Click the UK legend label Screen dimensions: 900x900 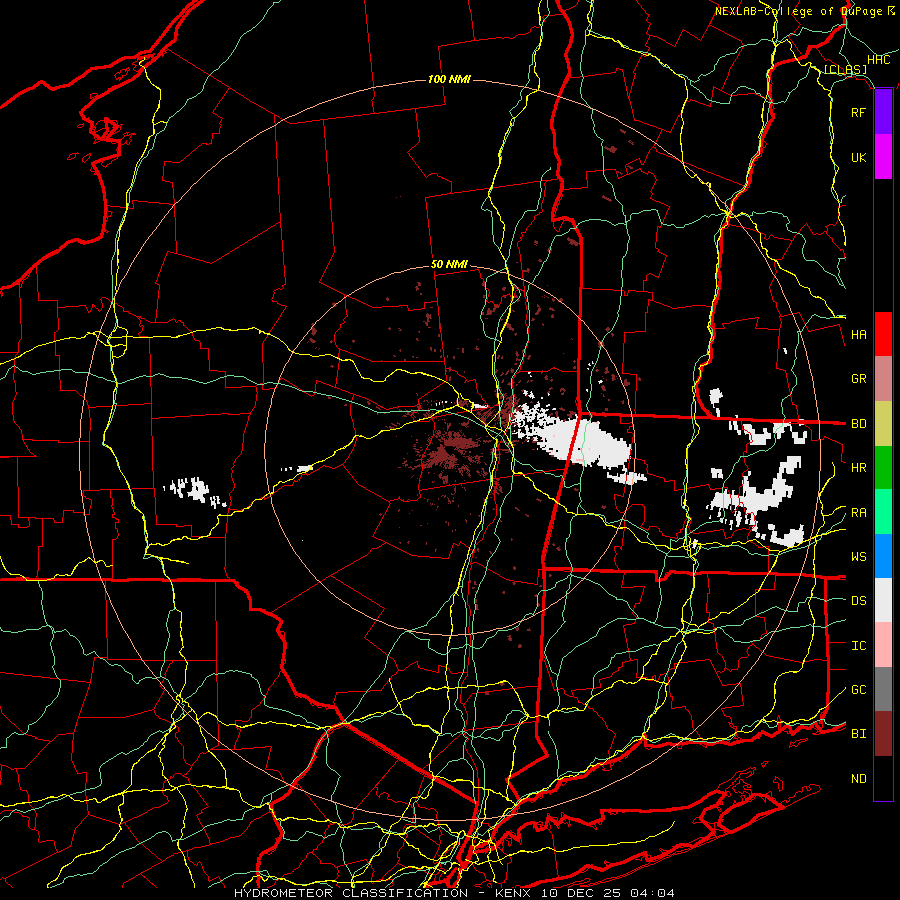tap(859, 157)
